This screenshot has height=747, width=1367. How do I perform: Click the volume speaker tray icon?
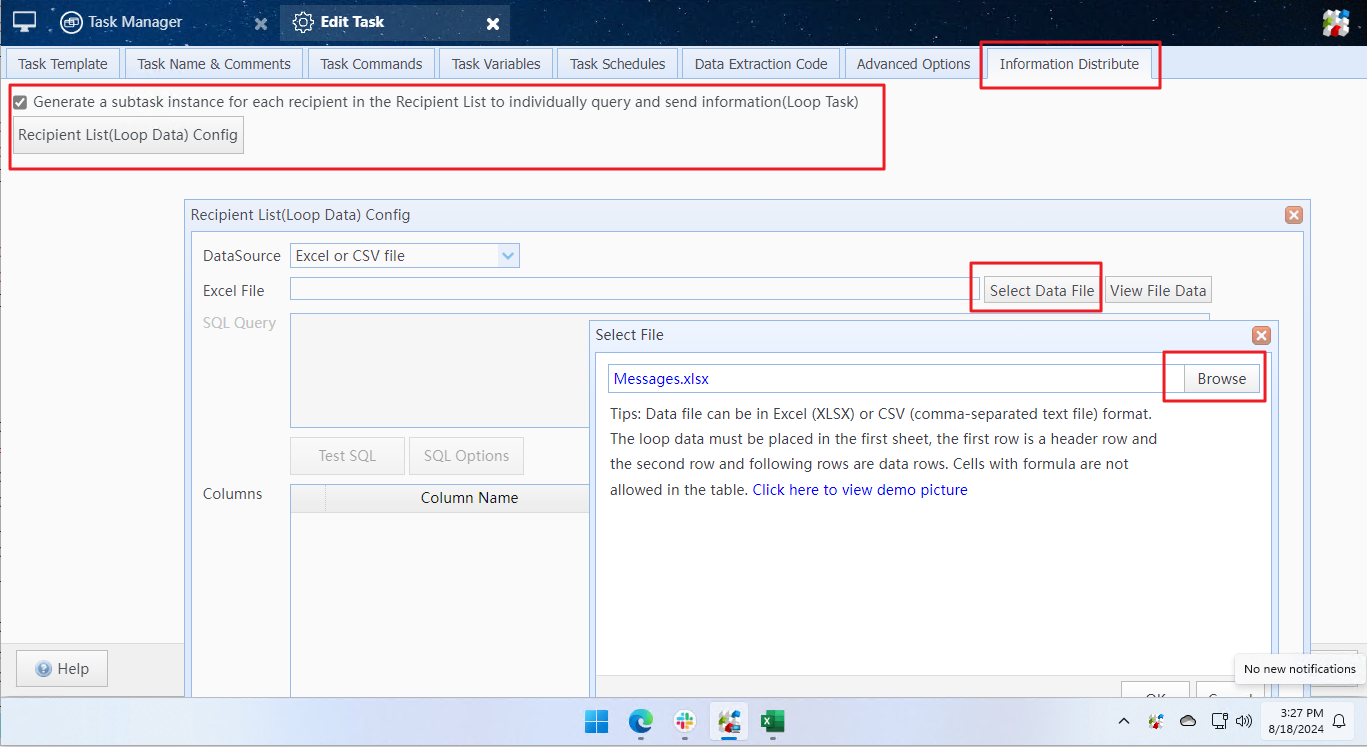pyautogui.click(x=1244, y=721)
